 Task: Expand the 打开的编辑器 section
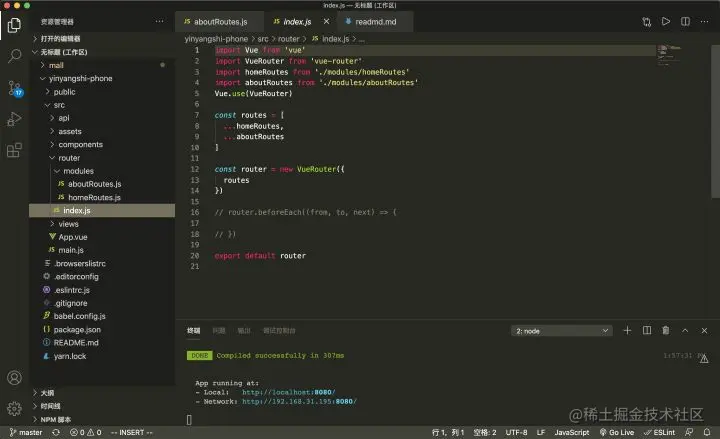click(x=102, y=39)
